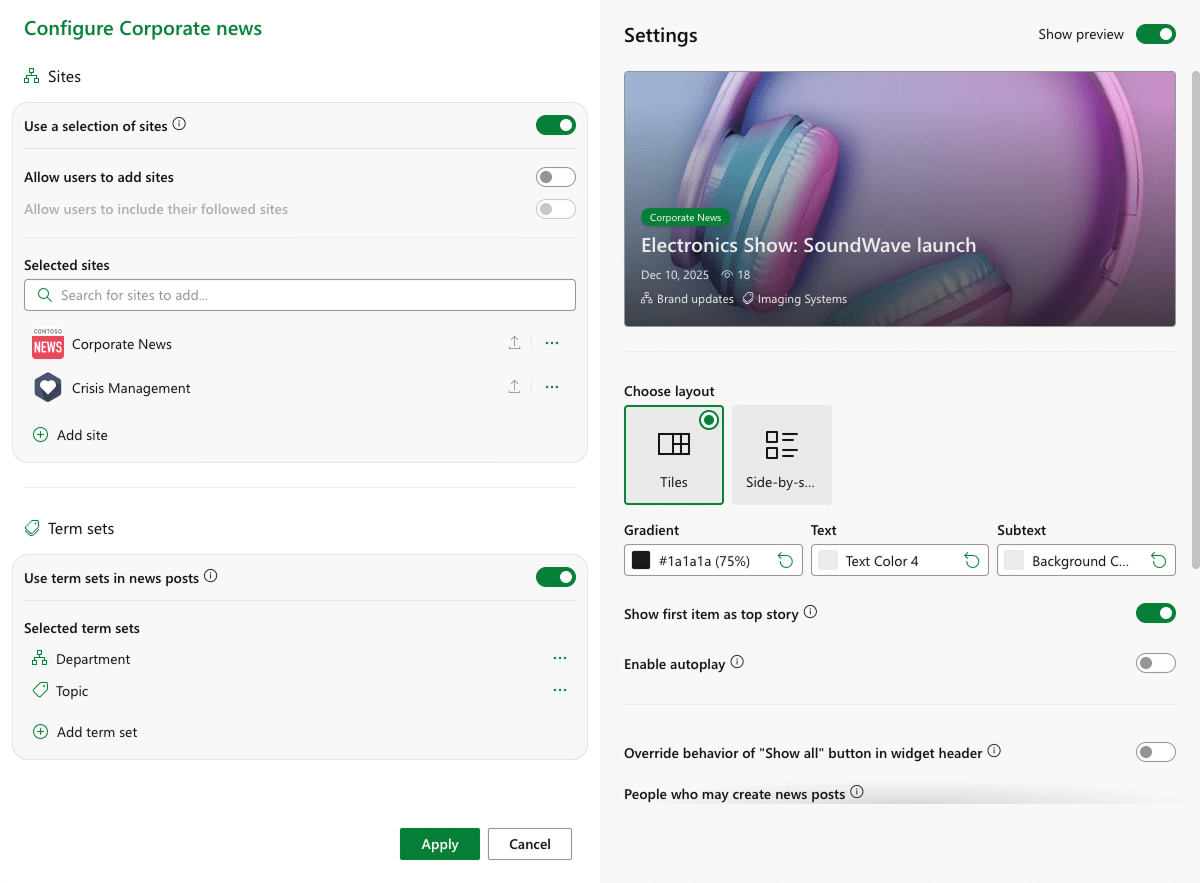The image size is (1200, 883).
Task: Reset the Text color setting
Action: [971, 561]
